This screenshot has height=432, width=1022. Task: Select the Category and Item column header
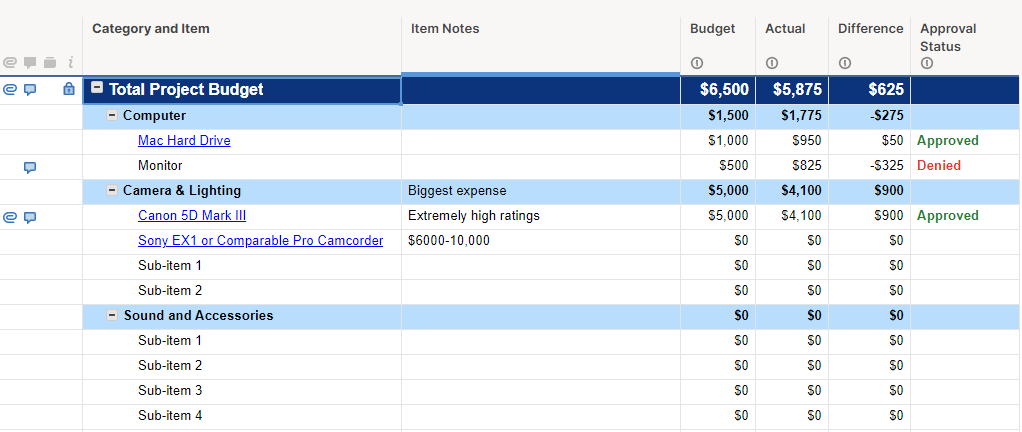(151, 29)
